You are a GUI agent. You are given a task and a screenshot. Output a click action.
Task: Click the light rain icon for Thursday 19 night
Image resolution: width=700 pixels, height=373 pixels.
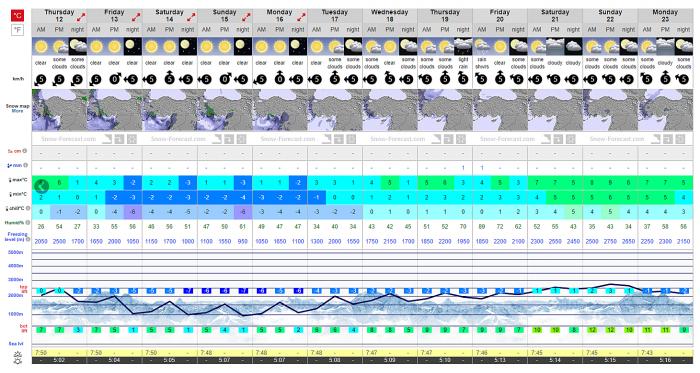coord(463,46)
